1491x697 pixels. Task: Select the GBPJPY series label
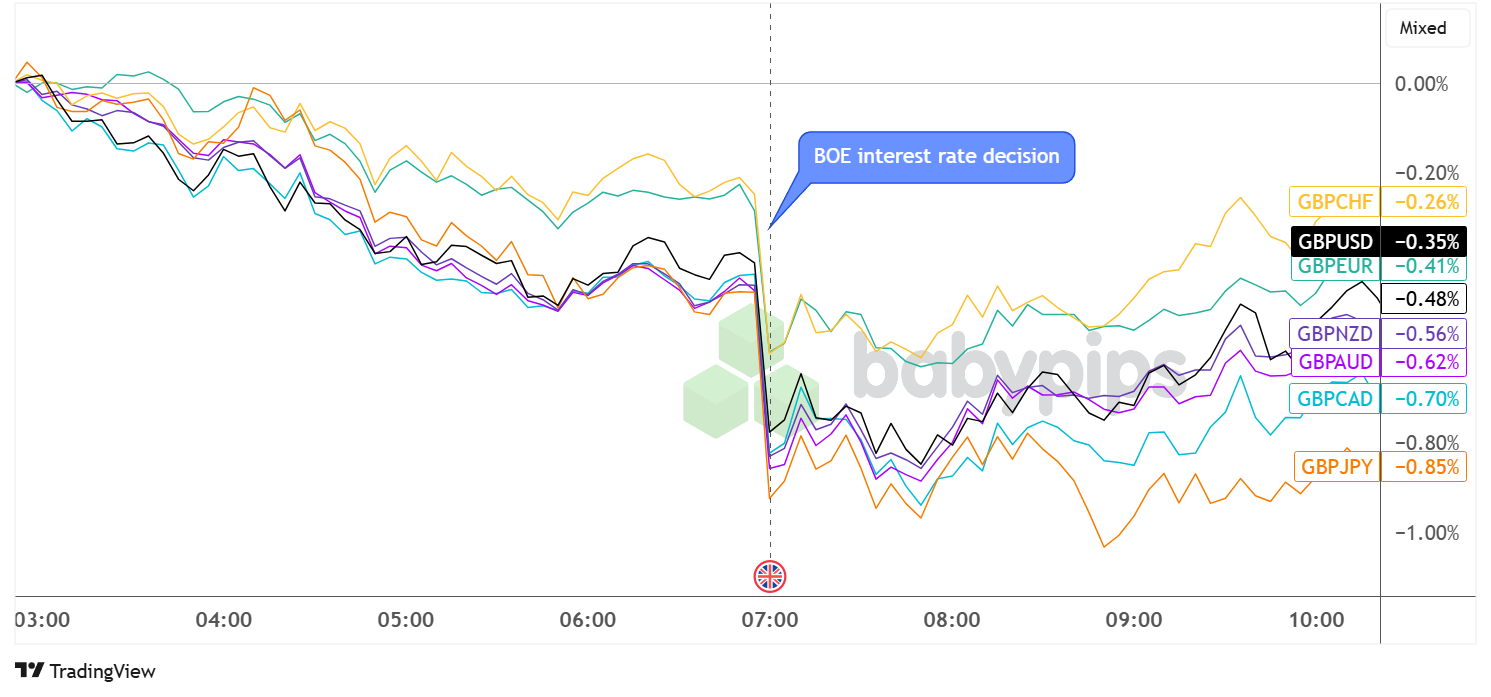point(1335,466)
